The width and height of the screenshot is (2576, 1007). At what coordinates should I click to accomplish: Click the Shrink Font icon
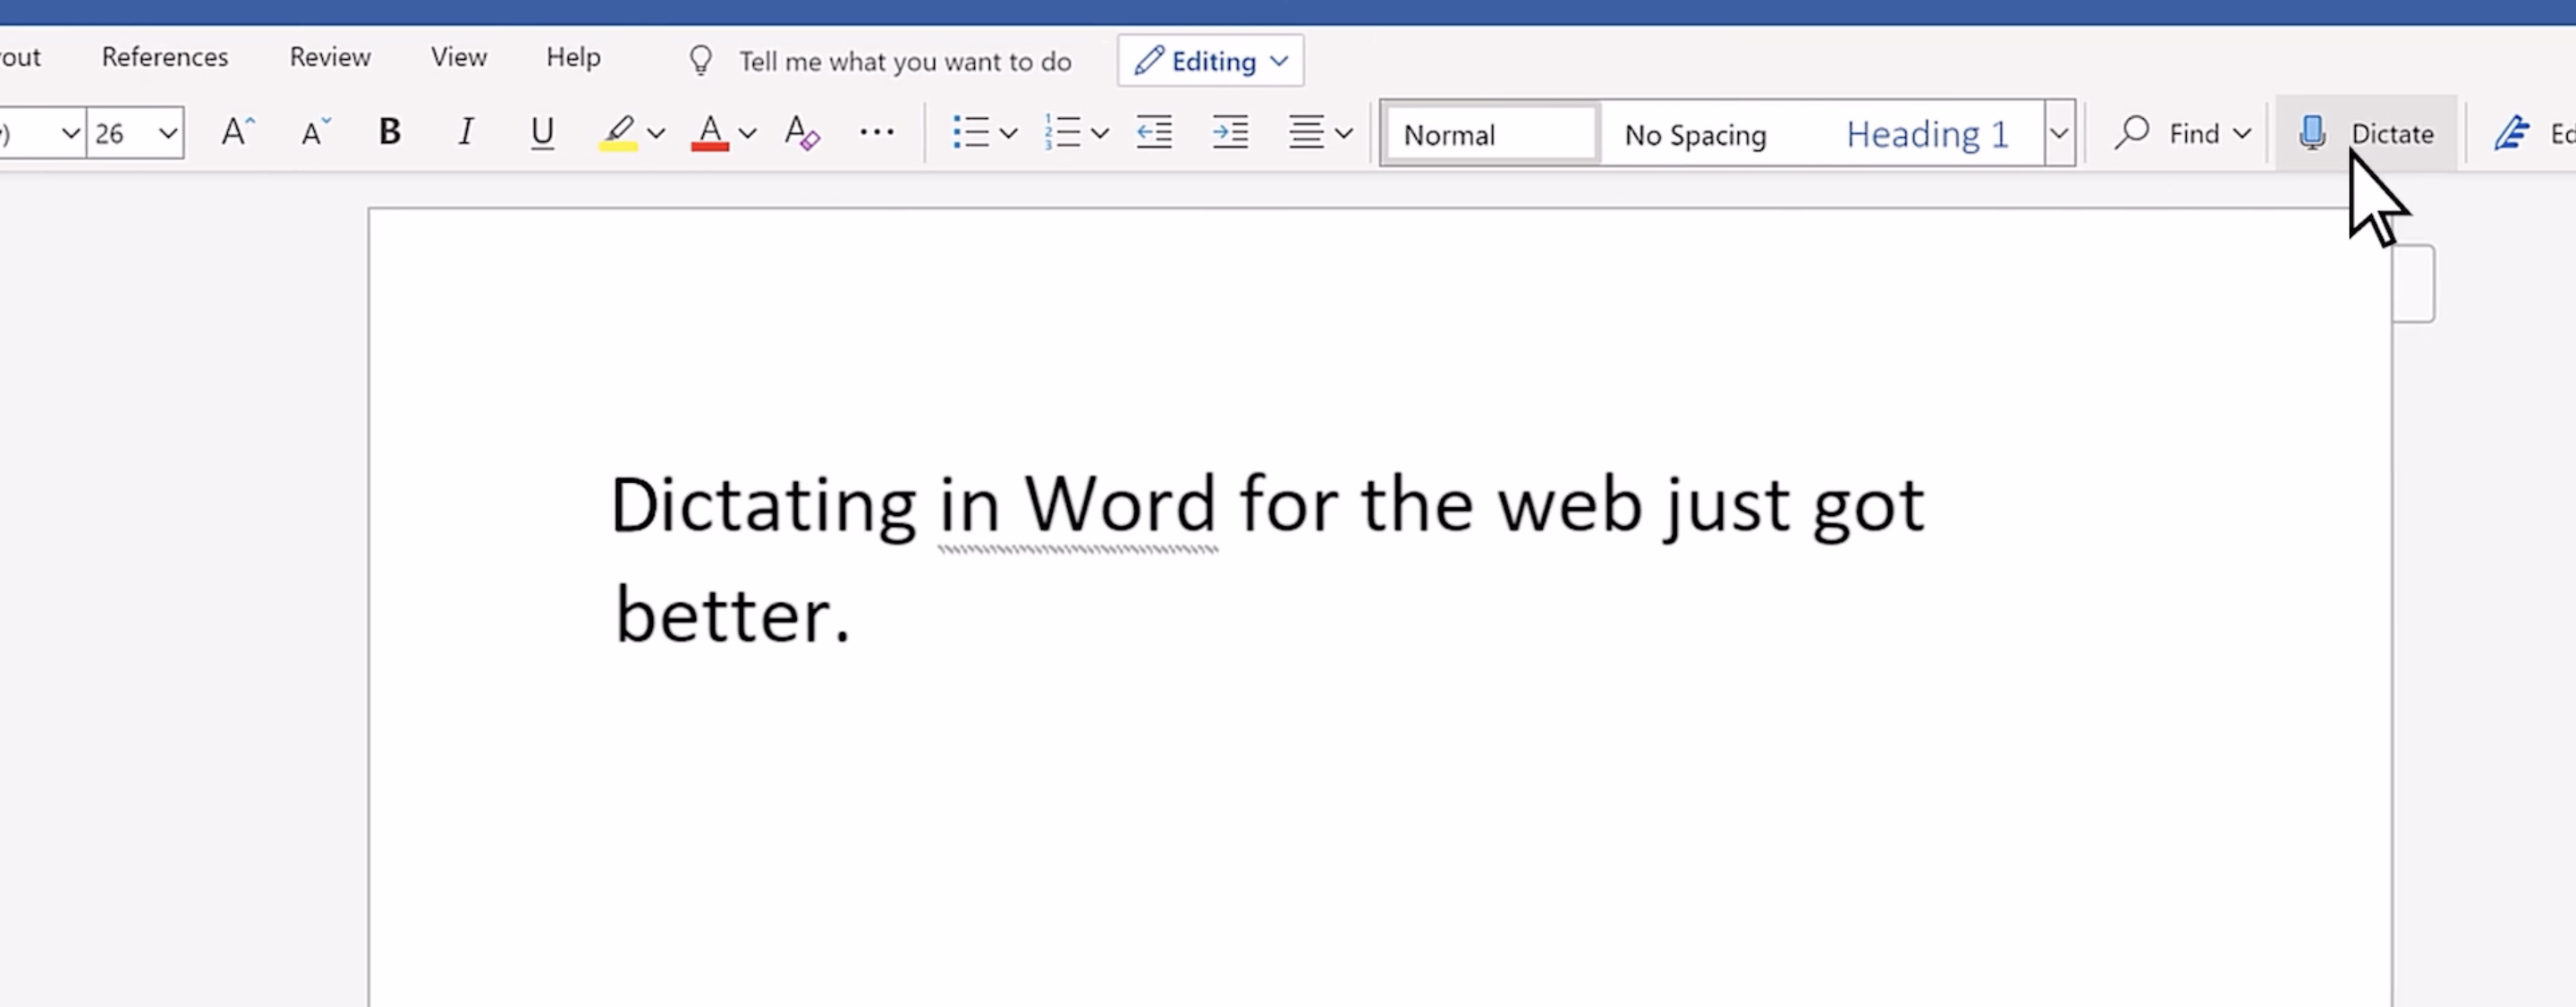315,132
